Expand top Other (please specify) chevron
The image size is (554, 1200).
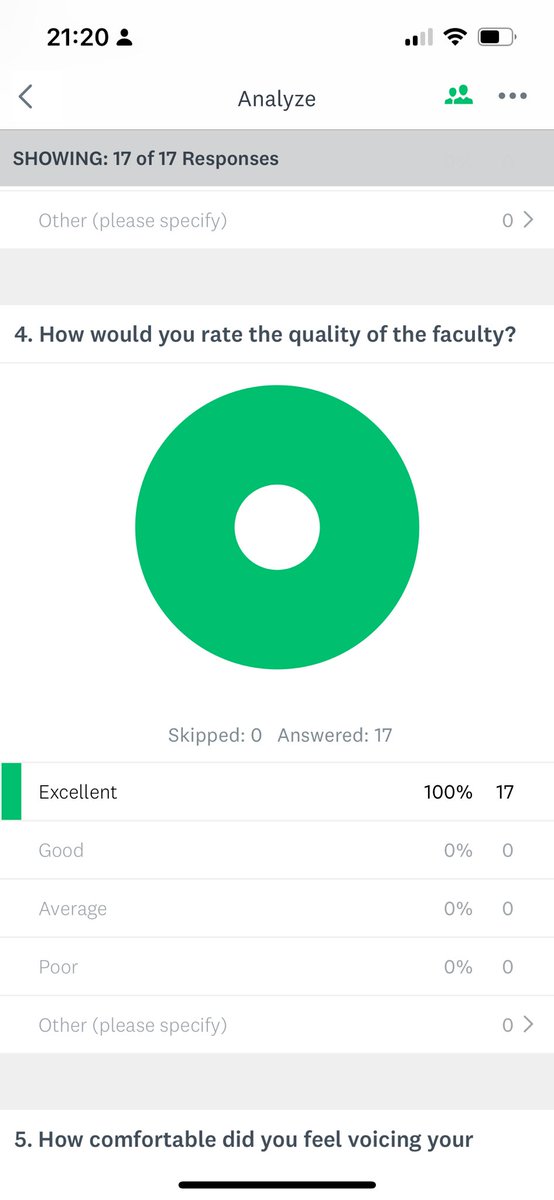[529, 220]
